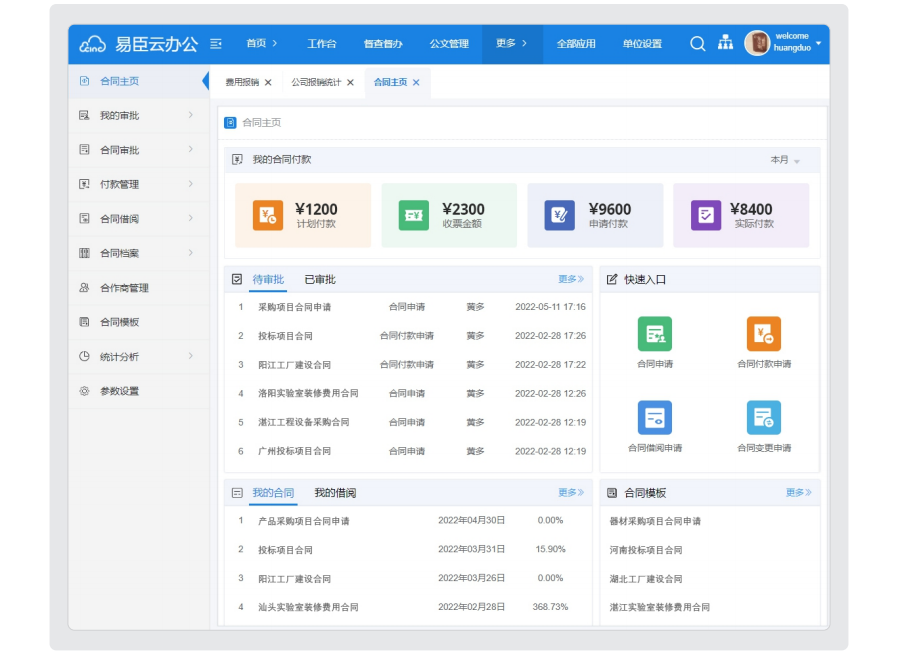Toggle the sidebar collapse menu icon
The width and height of the screenshot is (897, 655).
[x=216, y=44]
